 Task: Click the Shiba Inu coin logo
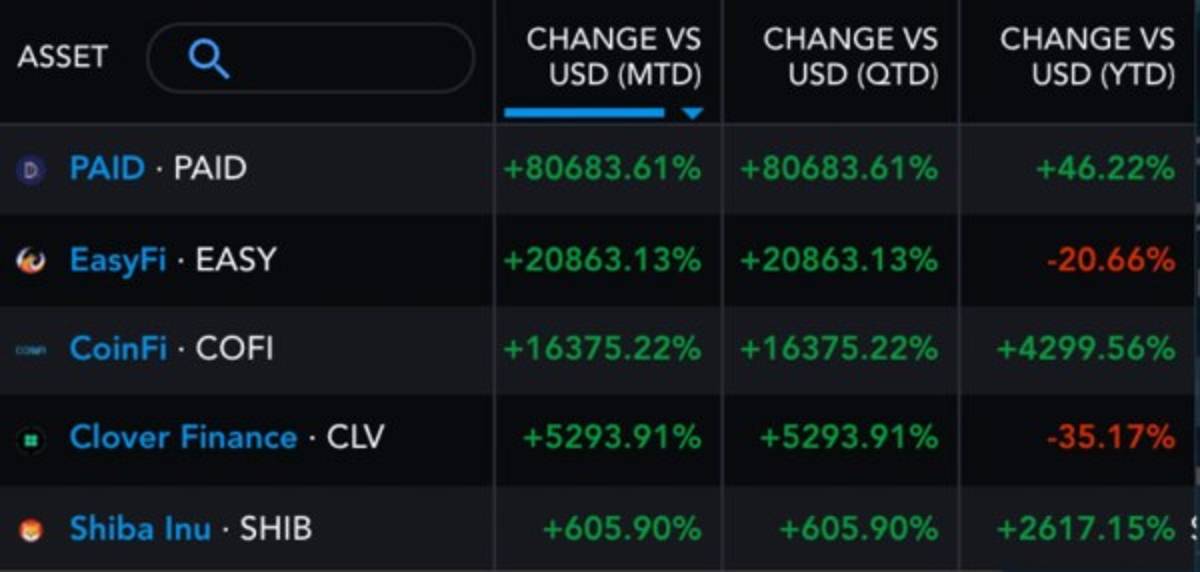(x=31, y=528)
